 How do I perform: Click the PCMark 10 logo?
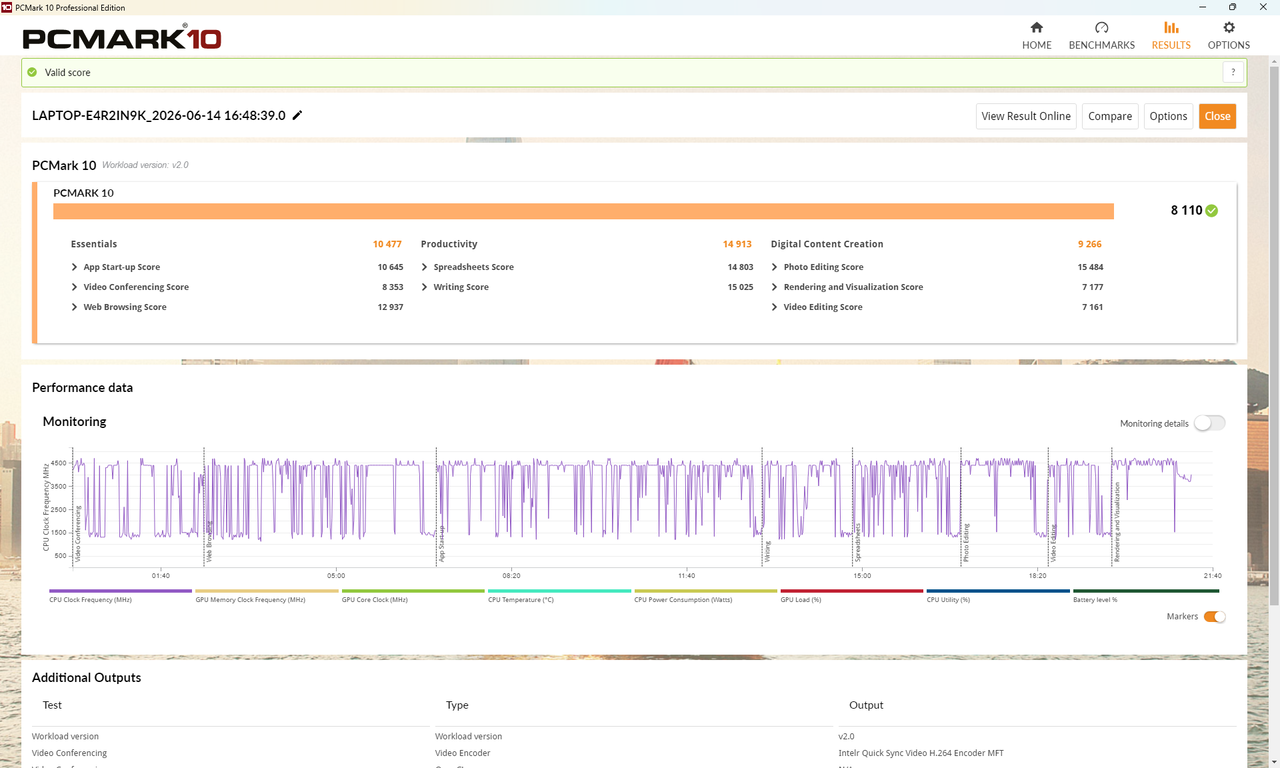click(122, 38)
